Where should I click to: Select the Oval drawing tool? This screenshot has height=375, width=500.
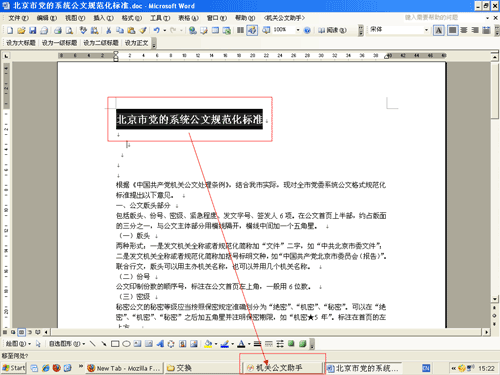coord(126,344)
